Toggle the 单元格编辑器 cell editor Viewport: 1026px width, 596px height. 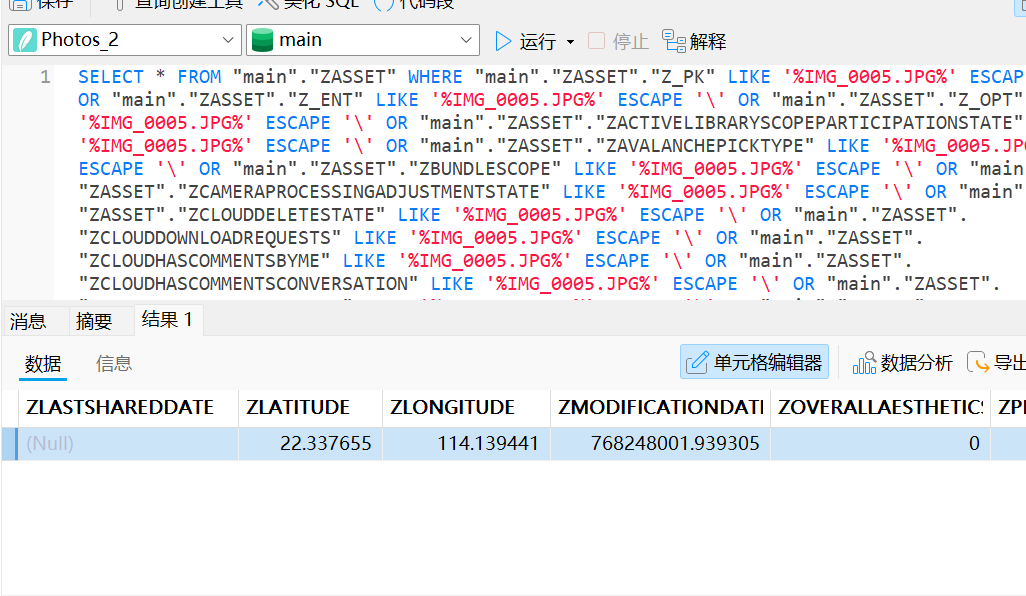tap(754, 362)
